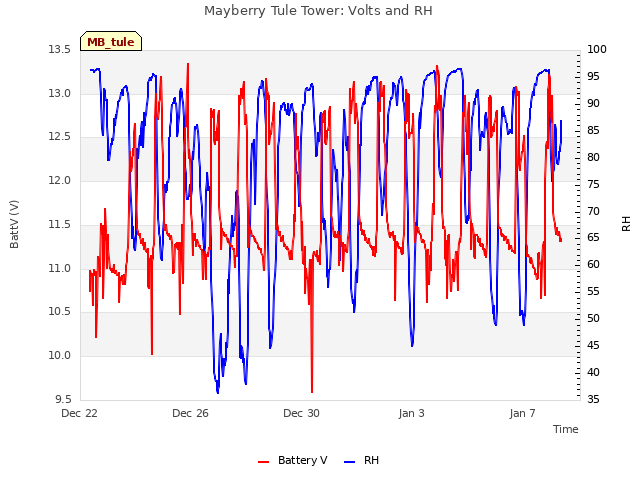Click the 13.5 left axis value

(x=60, y=50)
